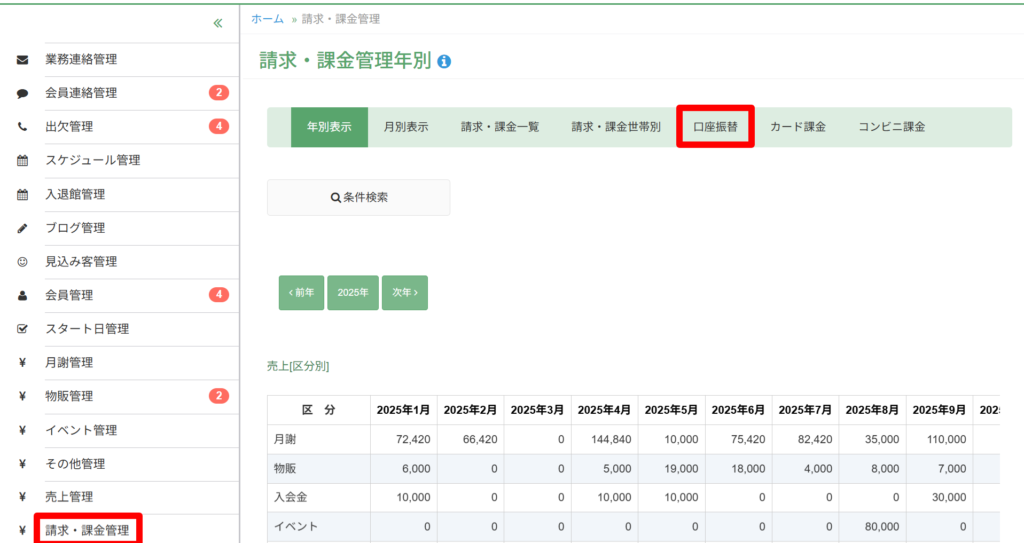Click the smiley icon beside 見込み客管理

point(22,262)
